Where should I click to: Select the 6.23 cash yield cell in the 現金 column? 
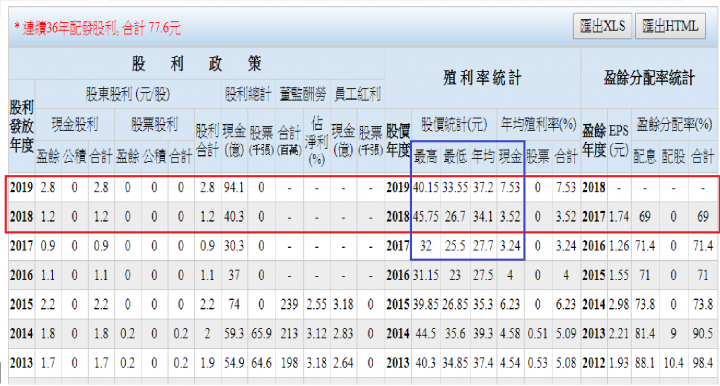(x=510, y=304)
